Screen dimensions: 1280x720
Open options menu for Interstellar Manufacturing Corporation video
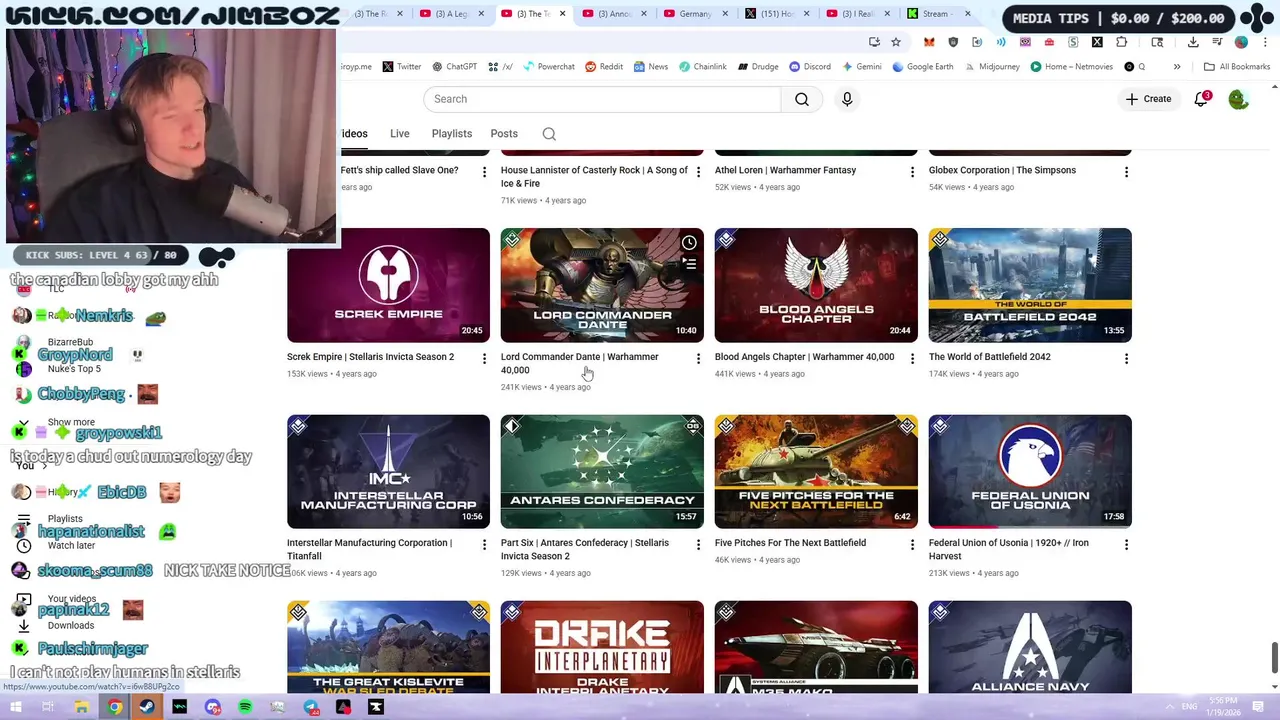pos(484,545)
